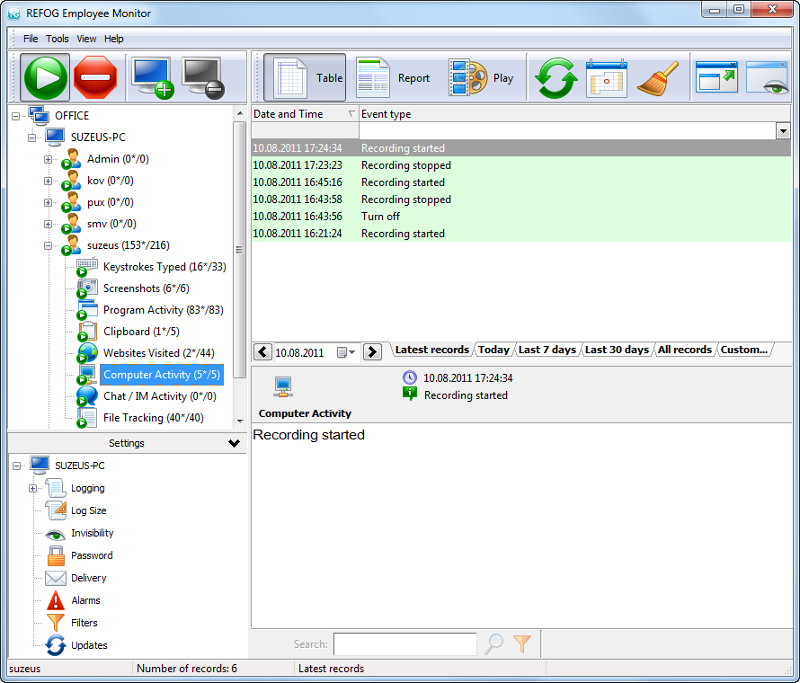Select the 17:23:23 Recording stopped row
The width and height of the screenshot is (800, 683).
coord(521,165)
